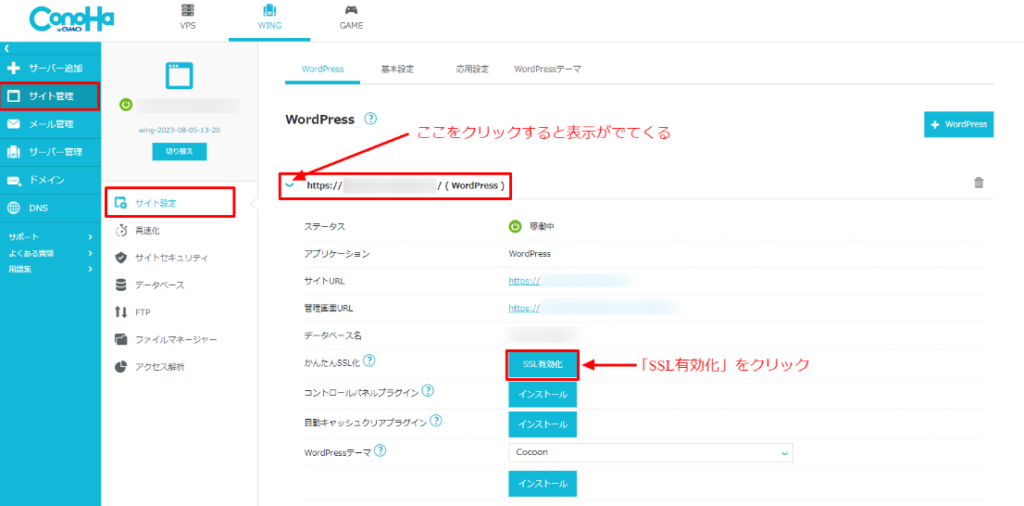Click the green power status icon under the site icon
Screen dimensions: 1024x506
point(126,104)
